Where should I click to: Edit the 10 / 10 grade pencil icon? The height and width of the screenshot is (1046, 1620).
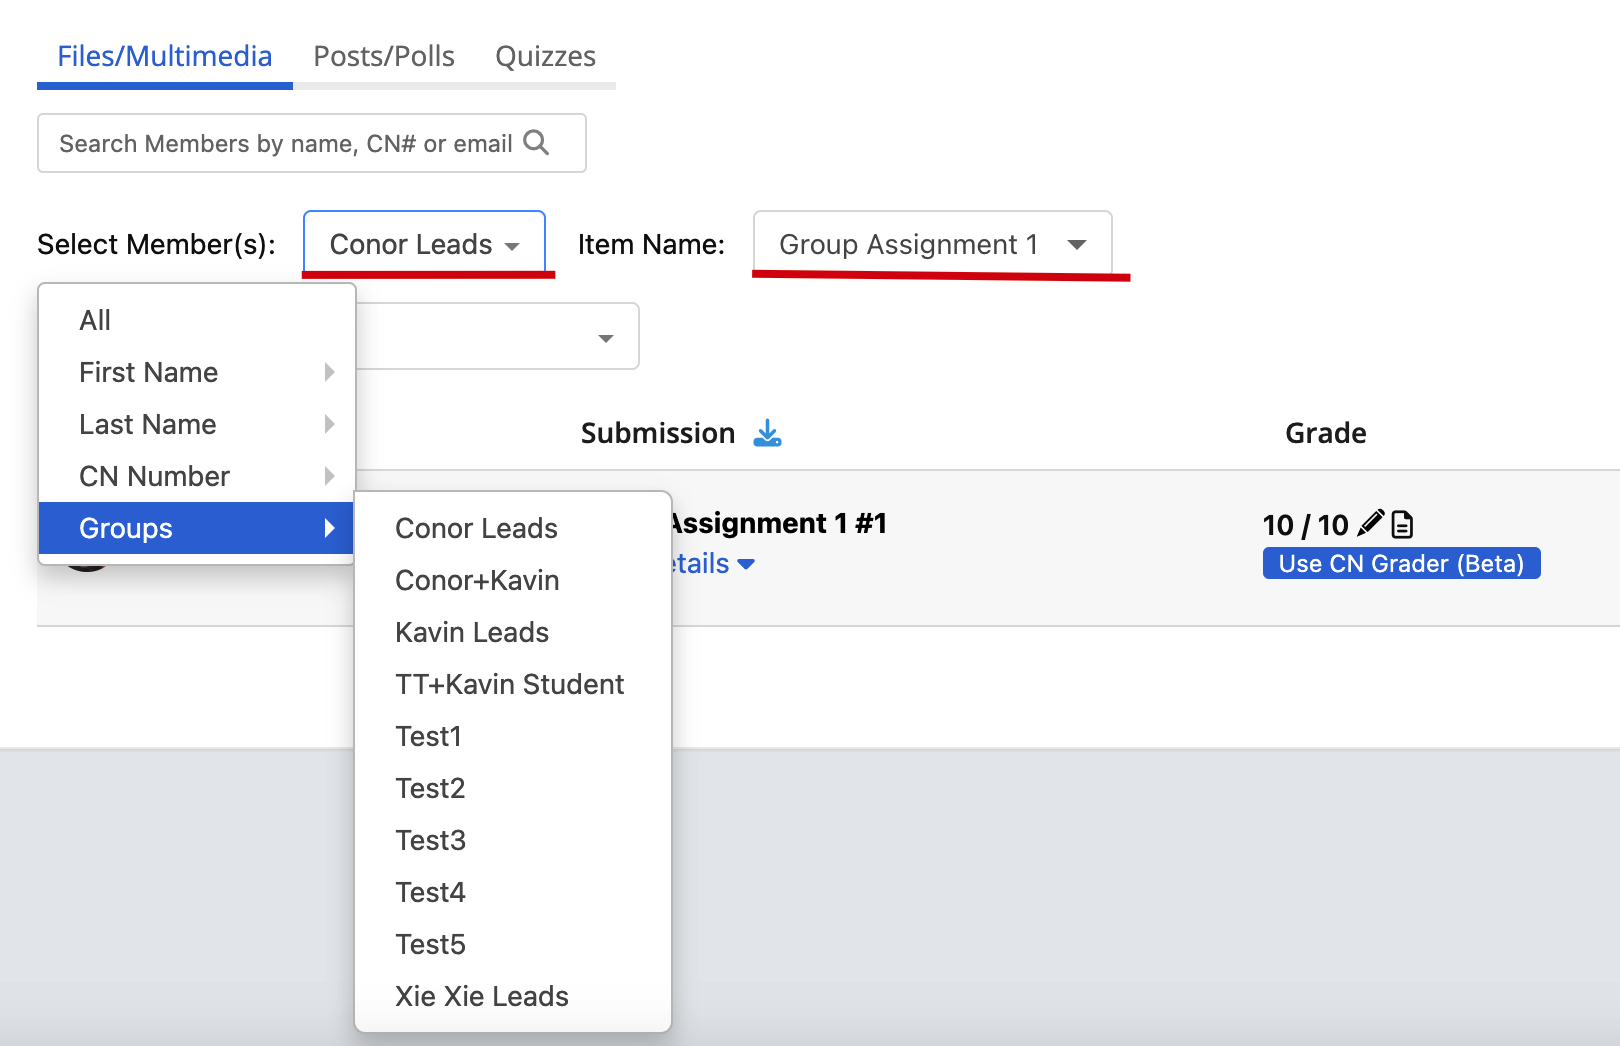click(1370, 523)
